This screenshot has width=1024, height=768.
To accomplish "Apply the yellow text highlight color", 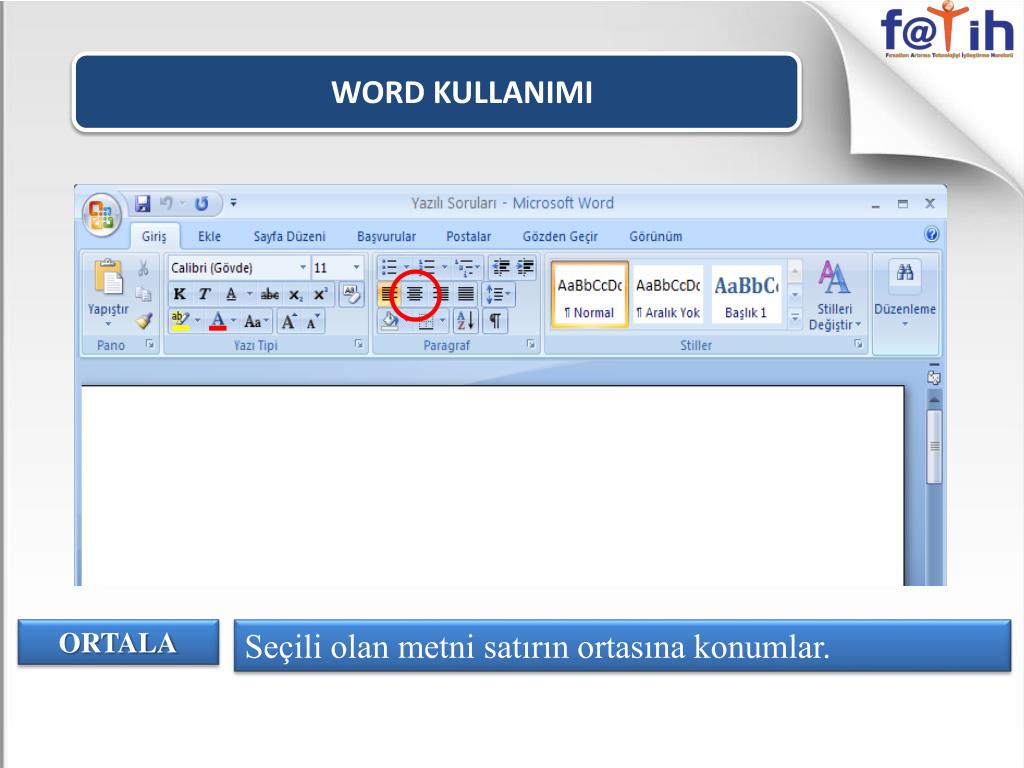I will point(180,321).
